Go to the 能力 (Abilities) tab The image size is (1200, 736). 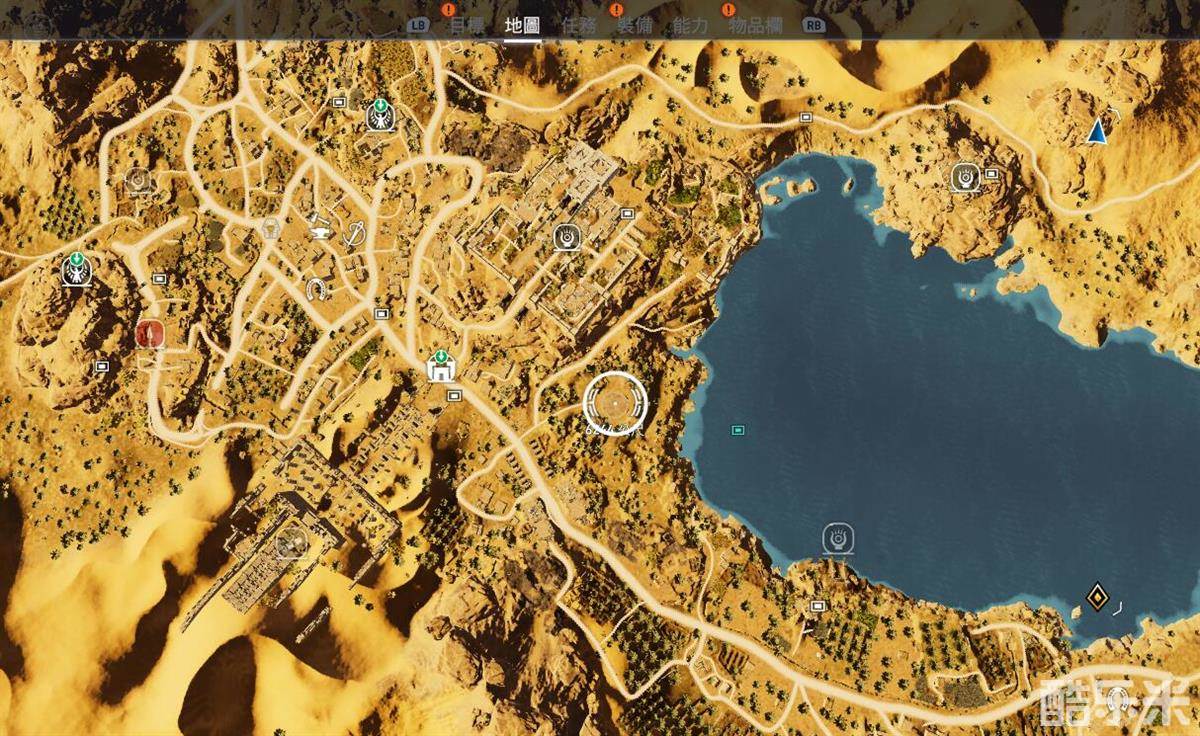690,26
